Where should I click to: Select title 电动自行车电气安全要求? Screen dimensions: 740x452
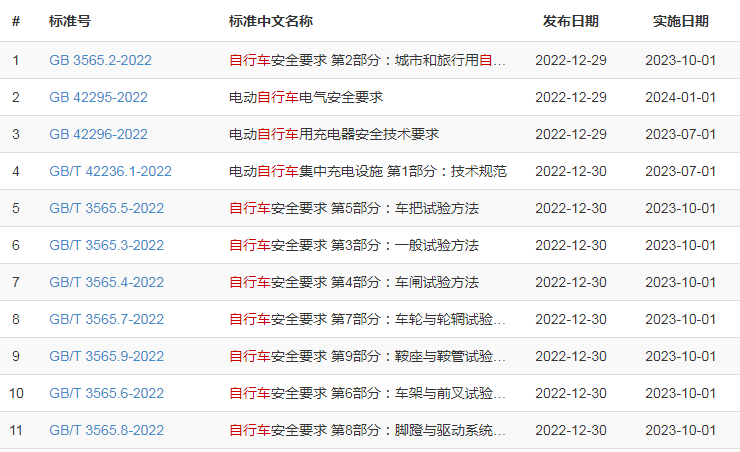[306, 97]
